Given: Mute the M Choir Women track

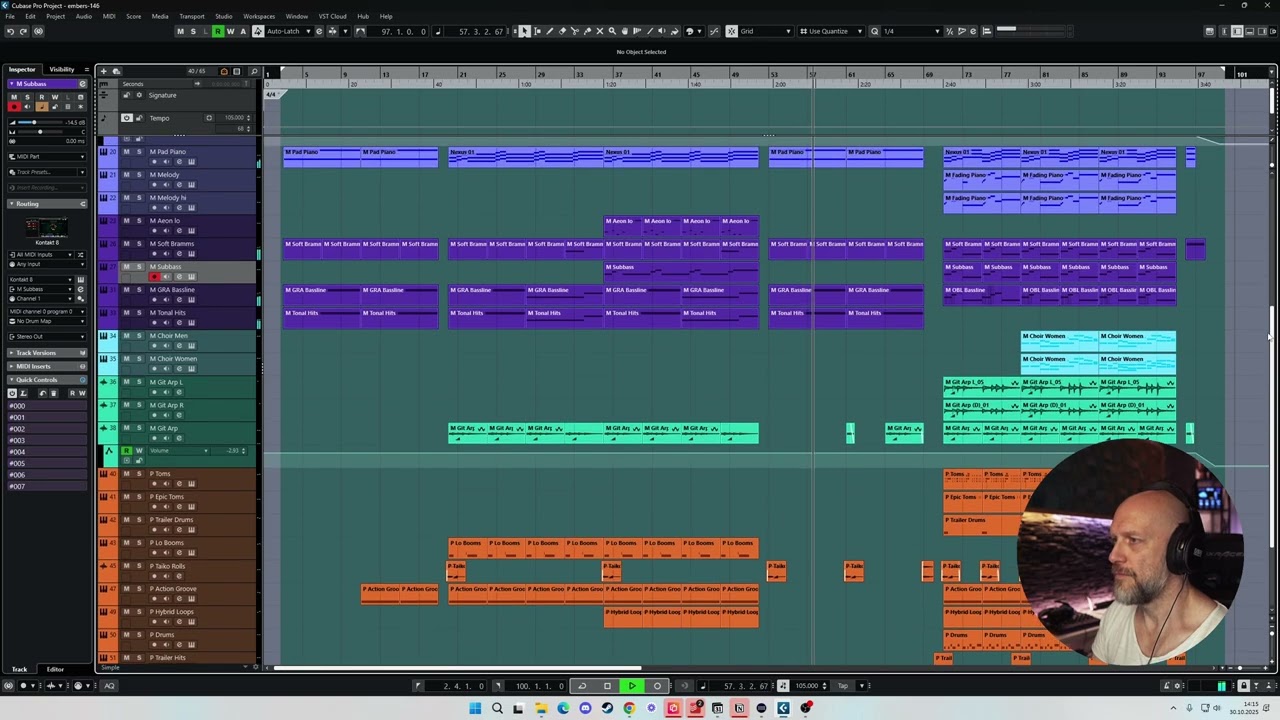Looking at the screenshot, I should [126, 359].
